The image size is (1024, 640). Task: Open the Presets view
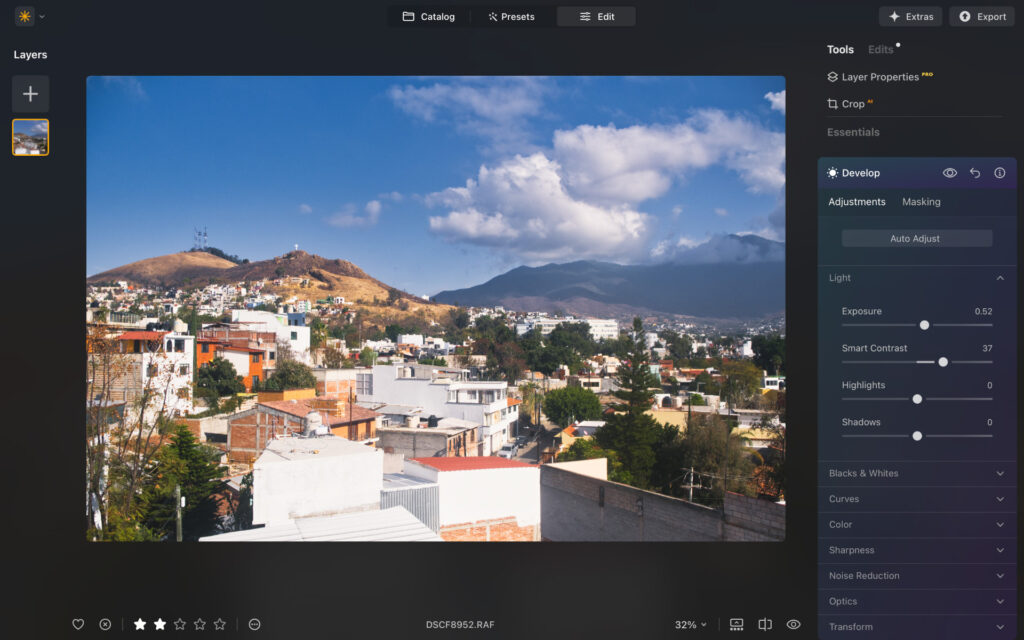click(511, 16)
